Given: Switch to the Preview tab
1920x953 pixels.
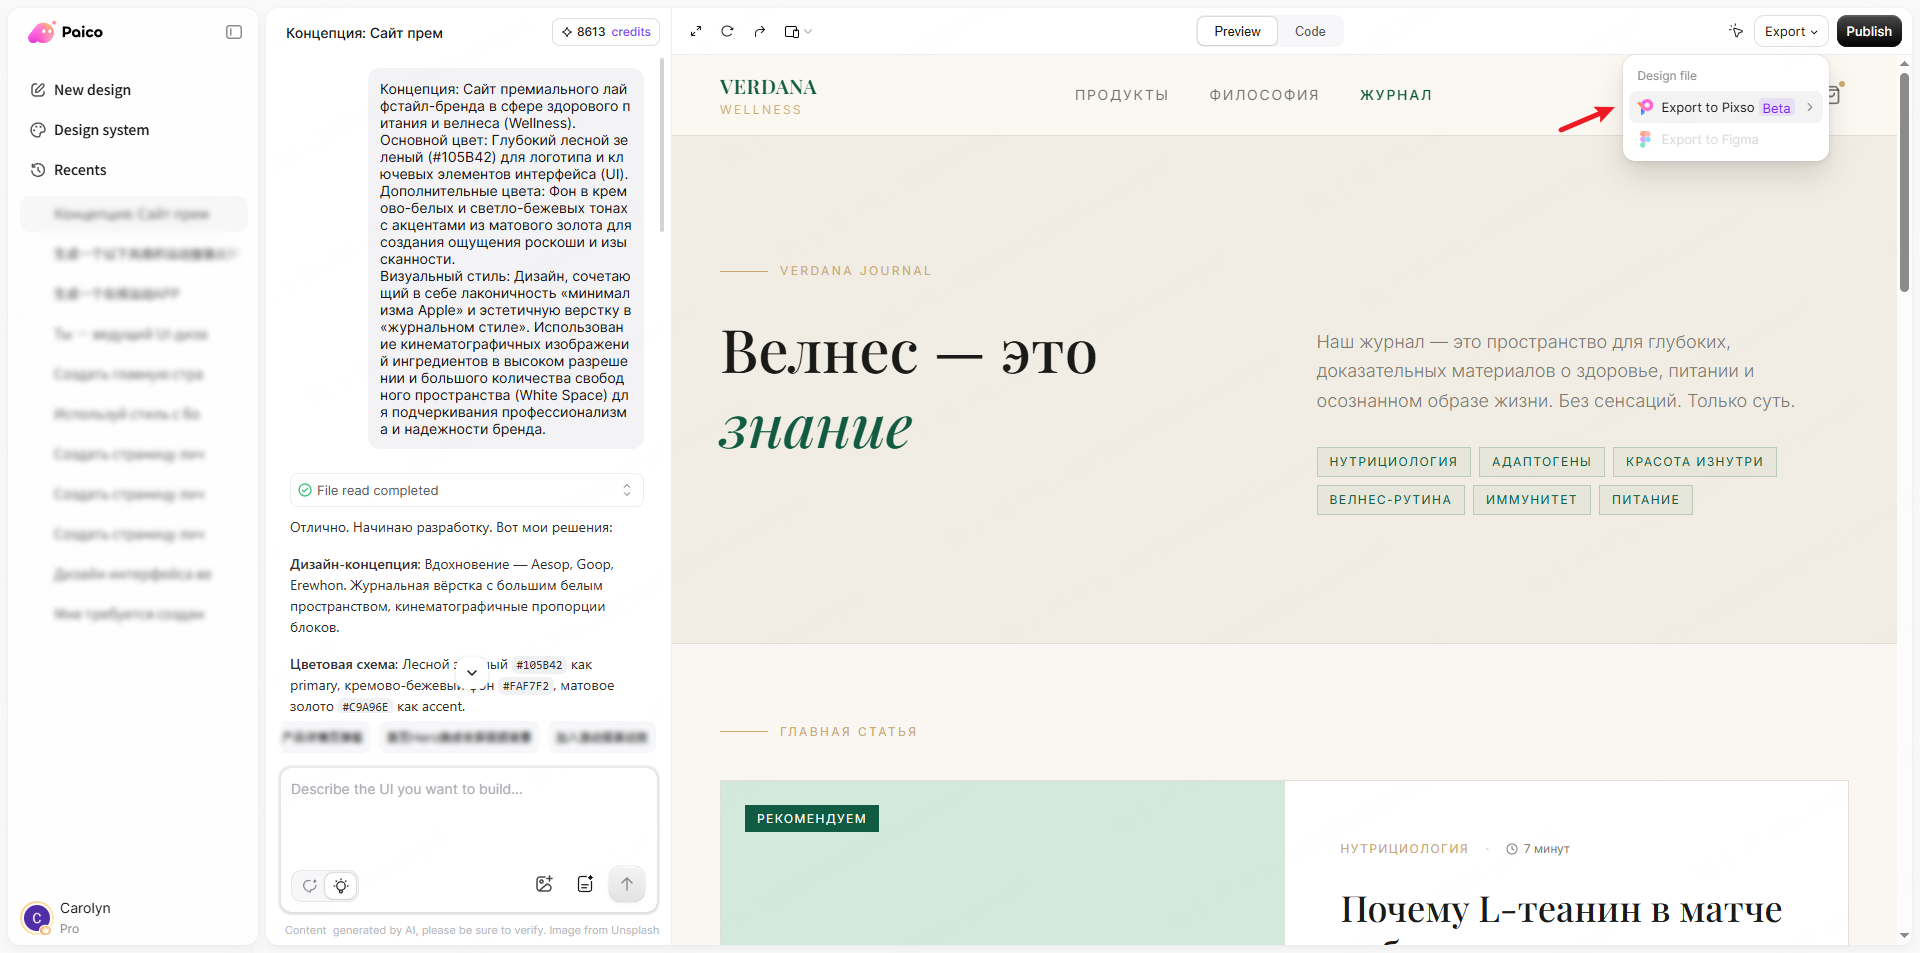Looking at the screenshot, I should tap(1237, 32).
